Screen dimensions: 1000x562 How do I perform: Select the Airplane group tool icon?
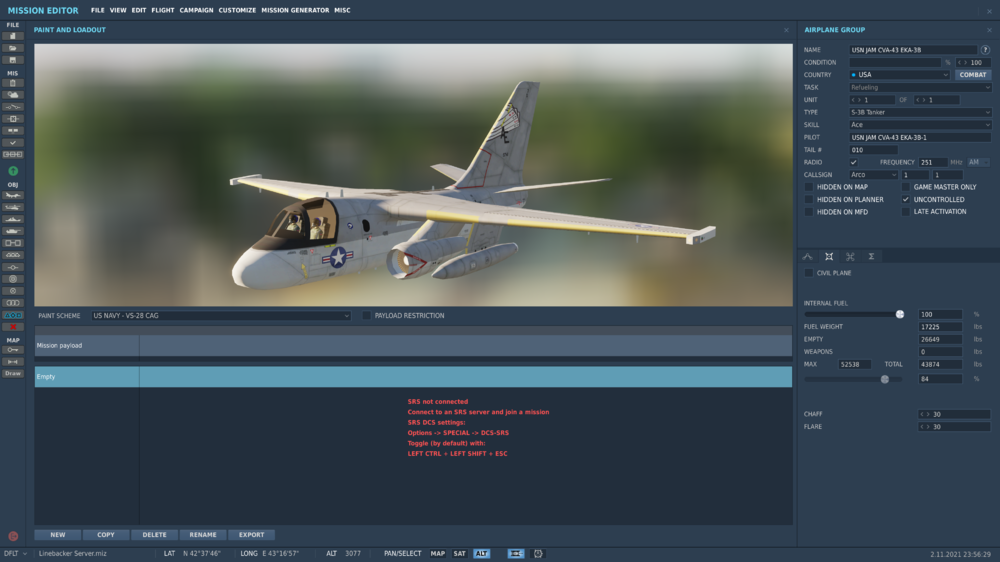tap(13, 195)
